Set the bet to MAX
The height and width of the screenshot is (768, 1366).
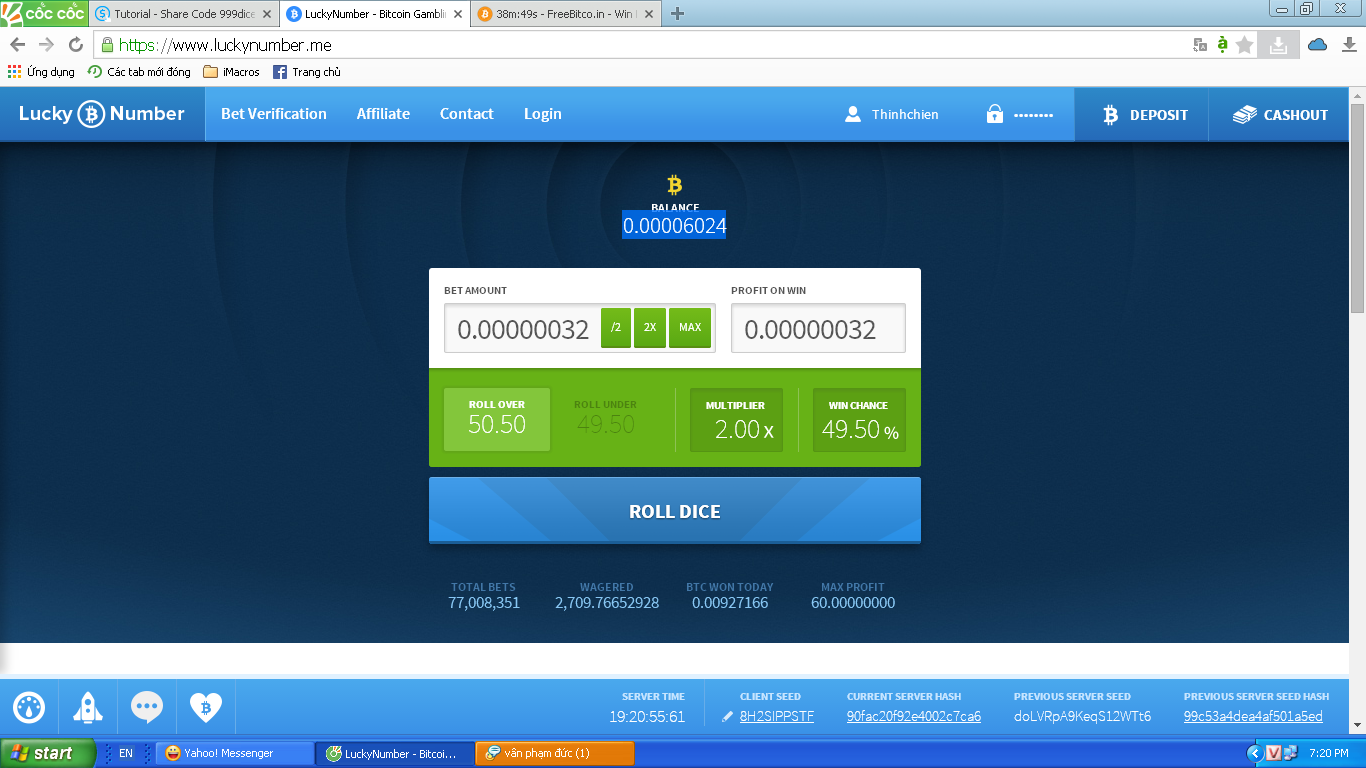coord(690,327)
